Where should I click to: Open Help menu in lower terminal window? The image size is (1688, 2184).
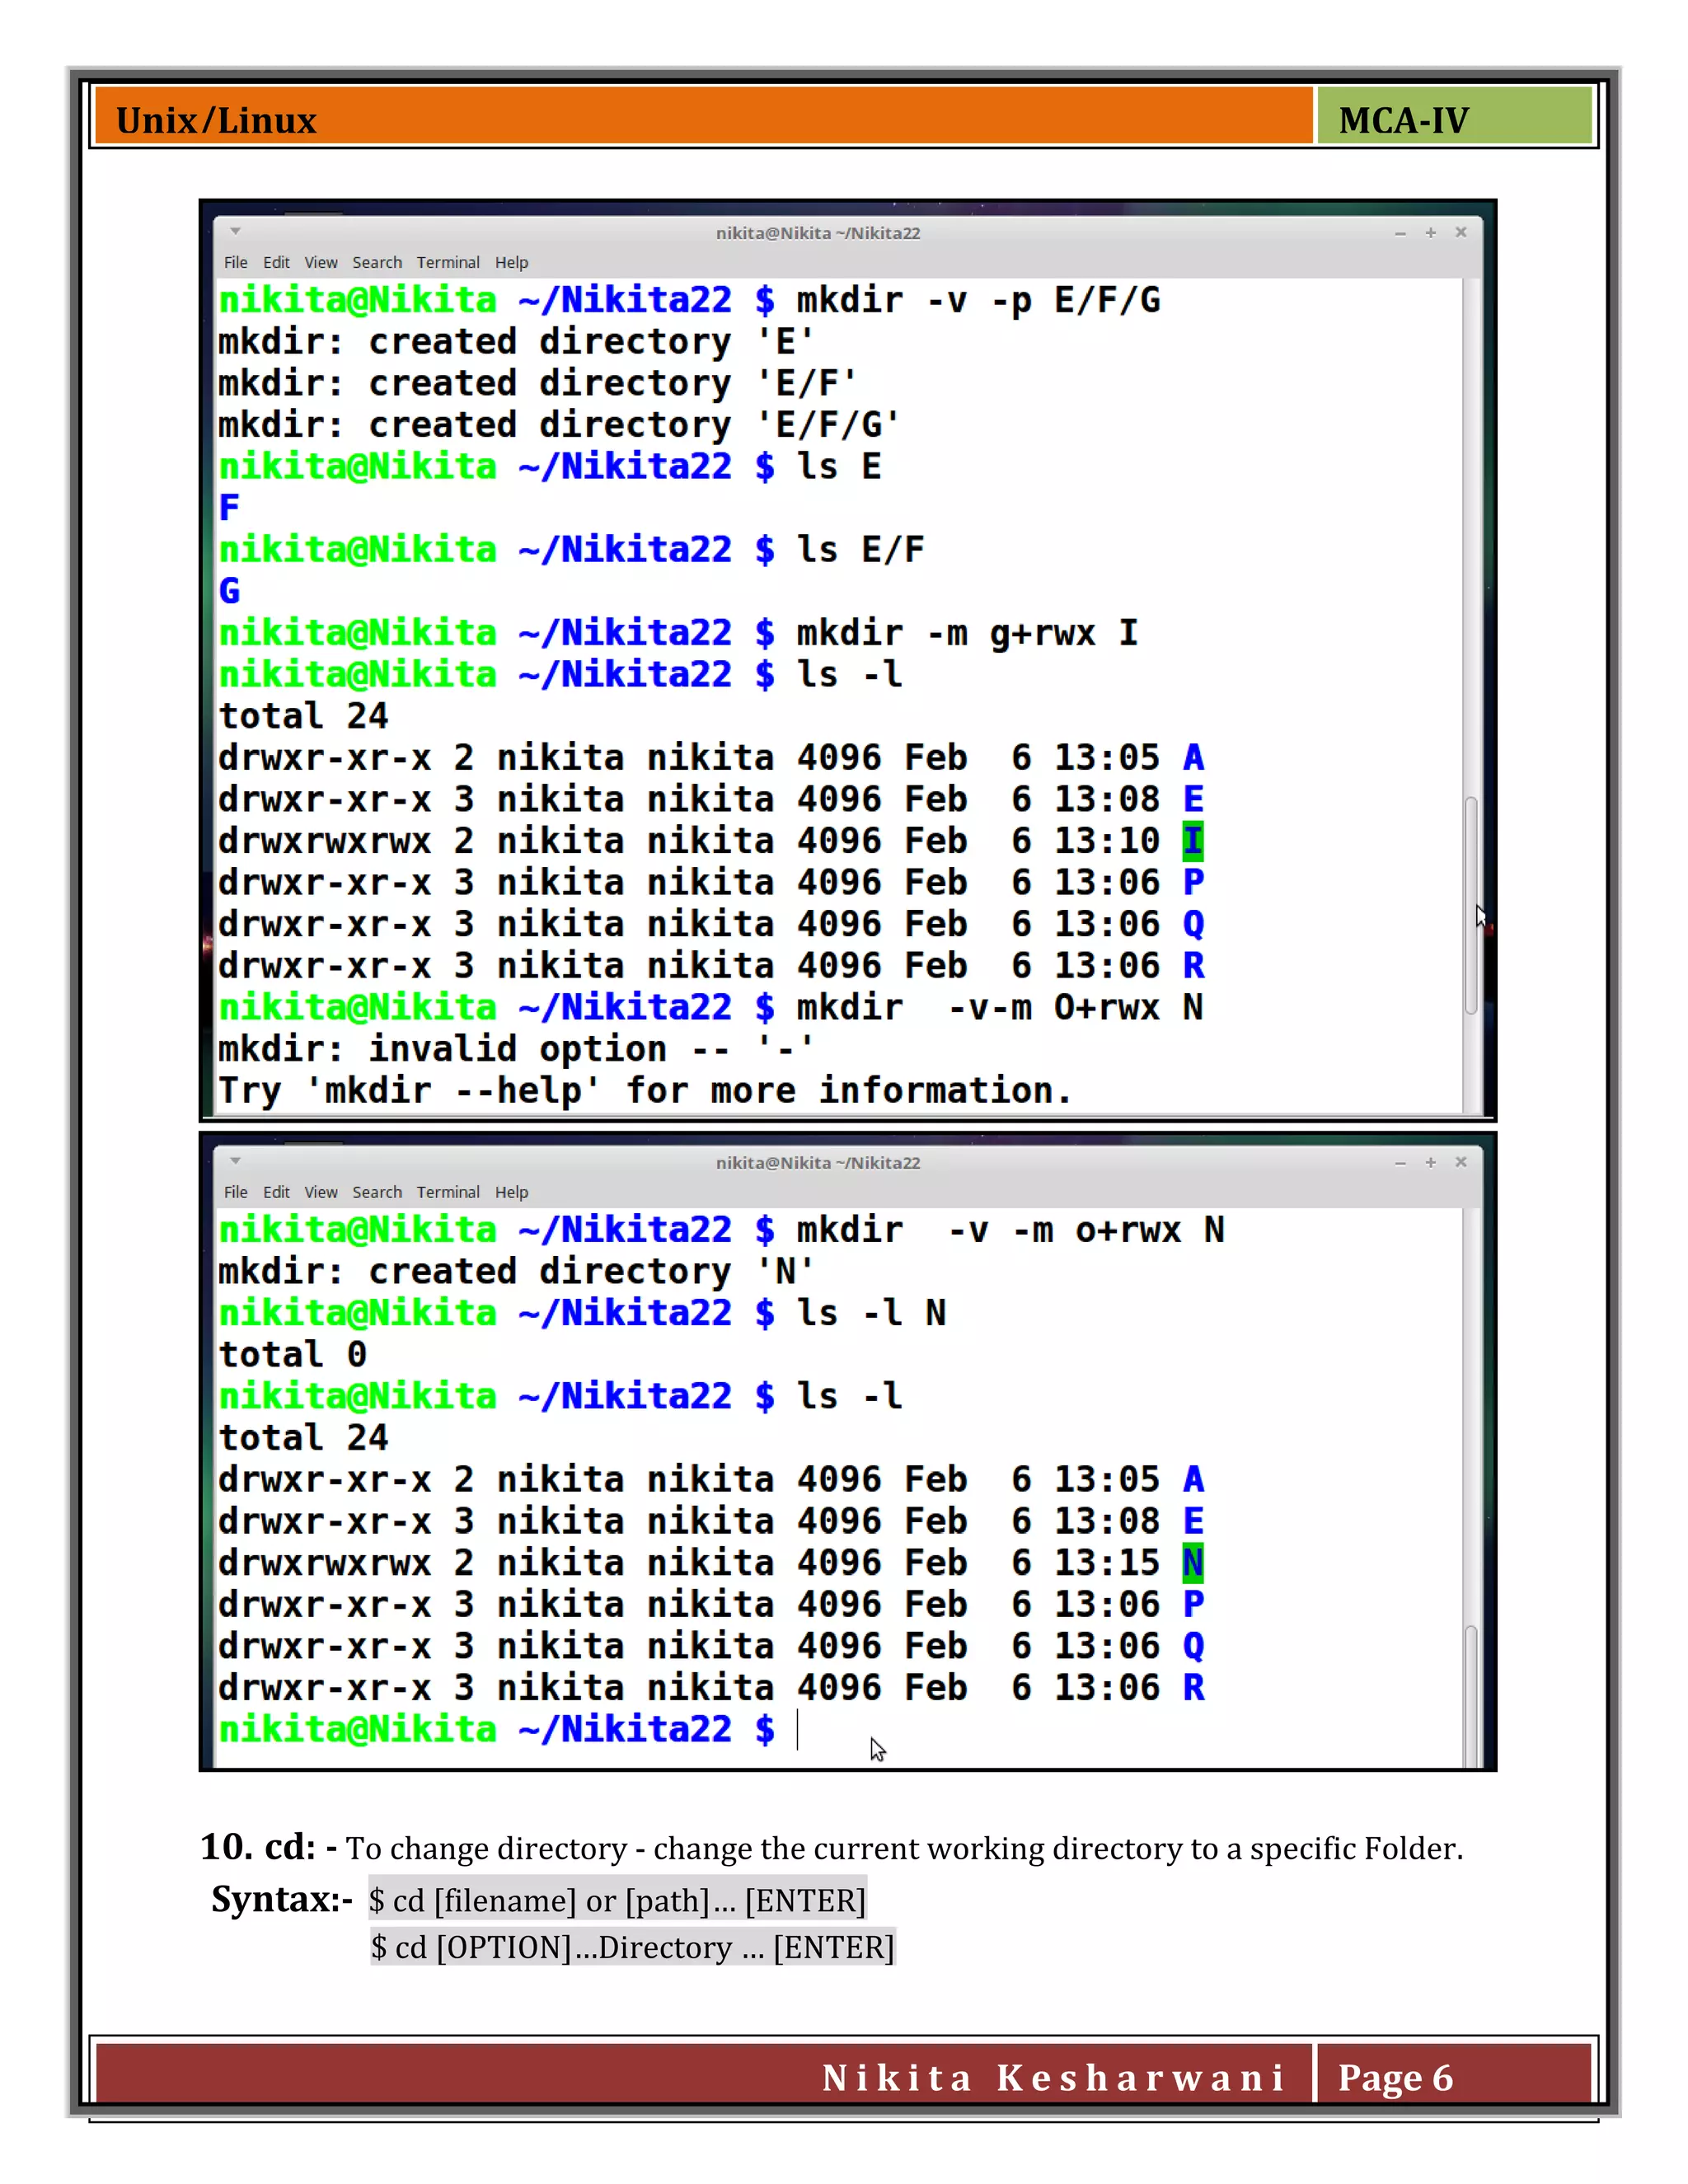pyautogui.click(x=511, y=1192)
